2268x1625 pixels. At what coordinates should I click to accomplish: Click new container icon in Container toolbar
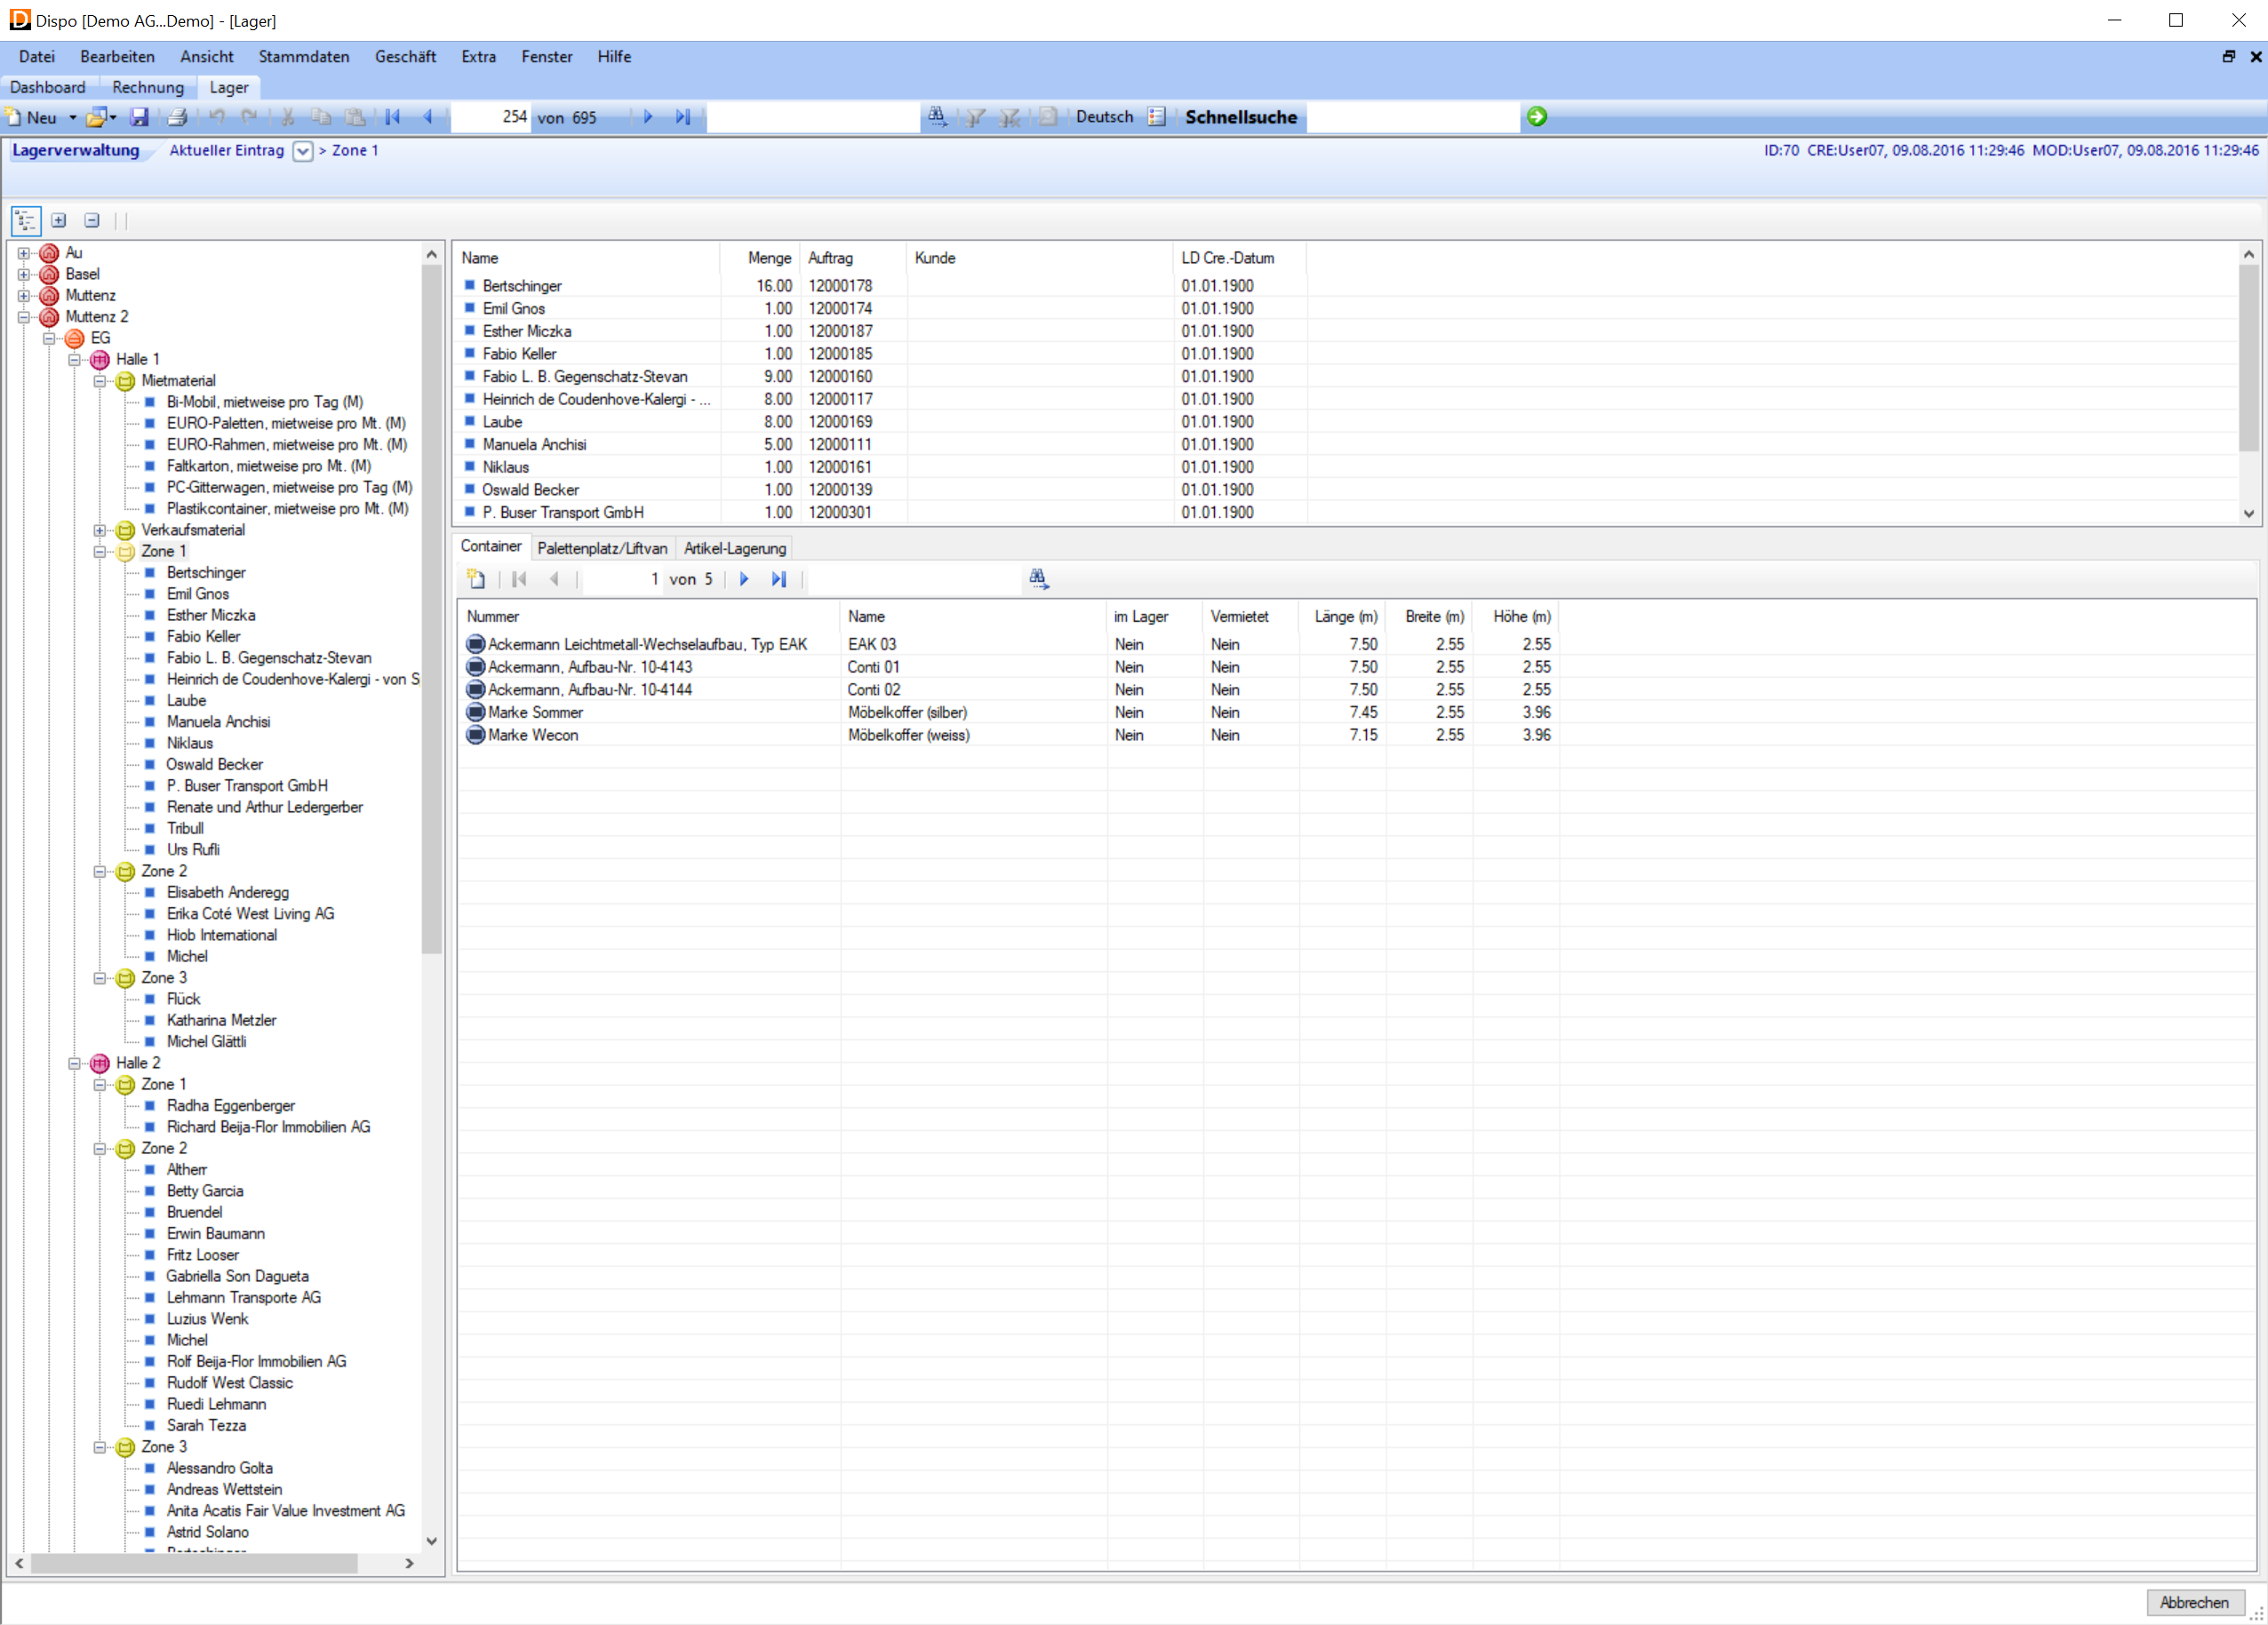476,579
